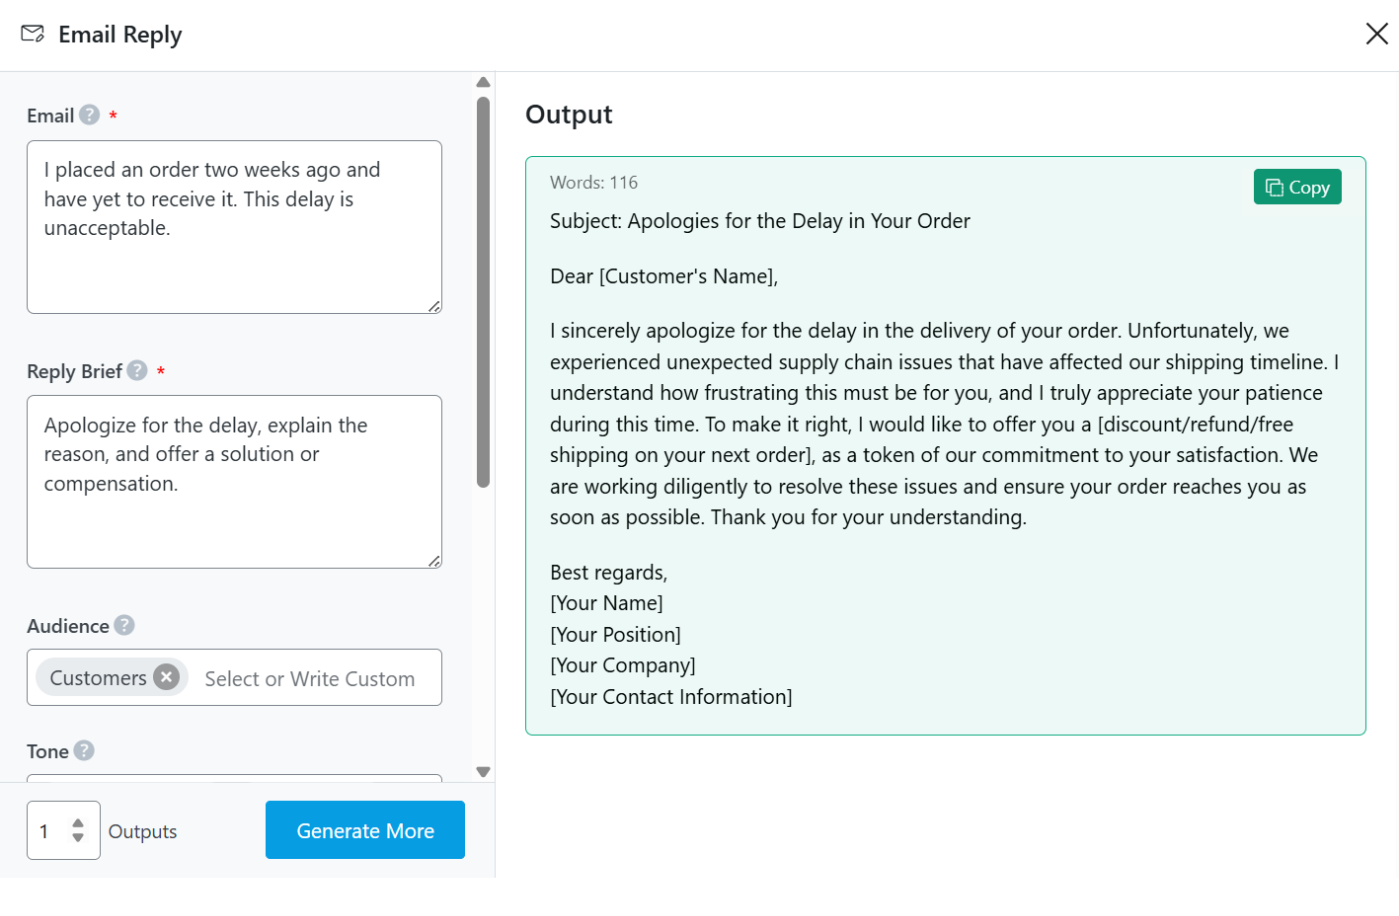Click the Email help question mark icon
Viewport: 1399px width, 916px height.
tap(90, 115)
